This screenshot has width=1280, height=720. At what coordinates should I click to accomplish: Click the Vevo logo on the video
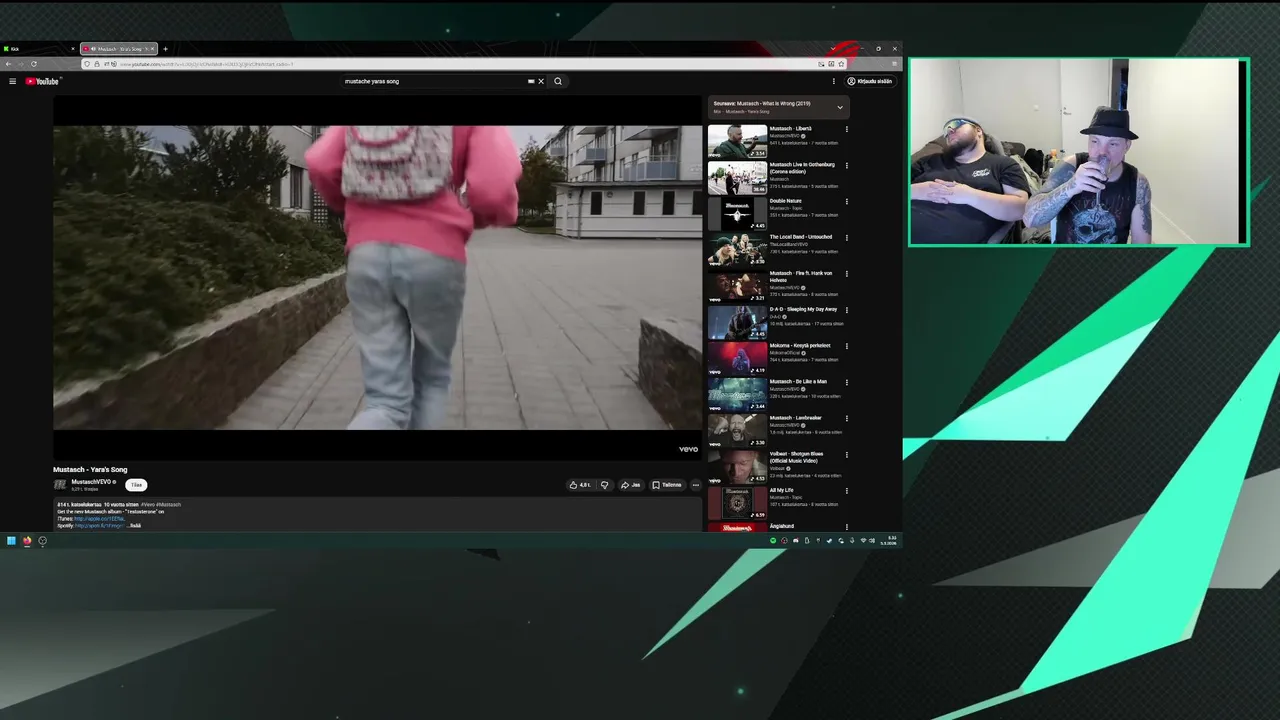click(688, 449)
